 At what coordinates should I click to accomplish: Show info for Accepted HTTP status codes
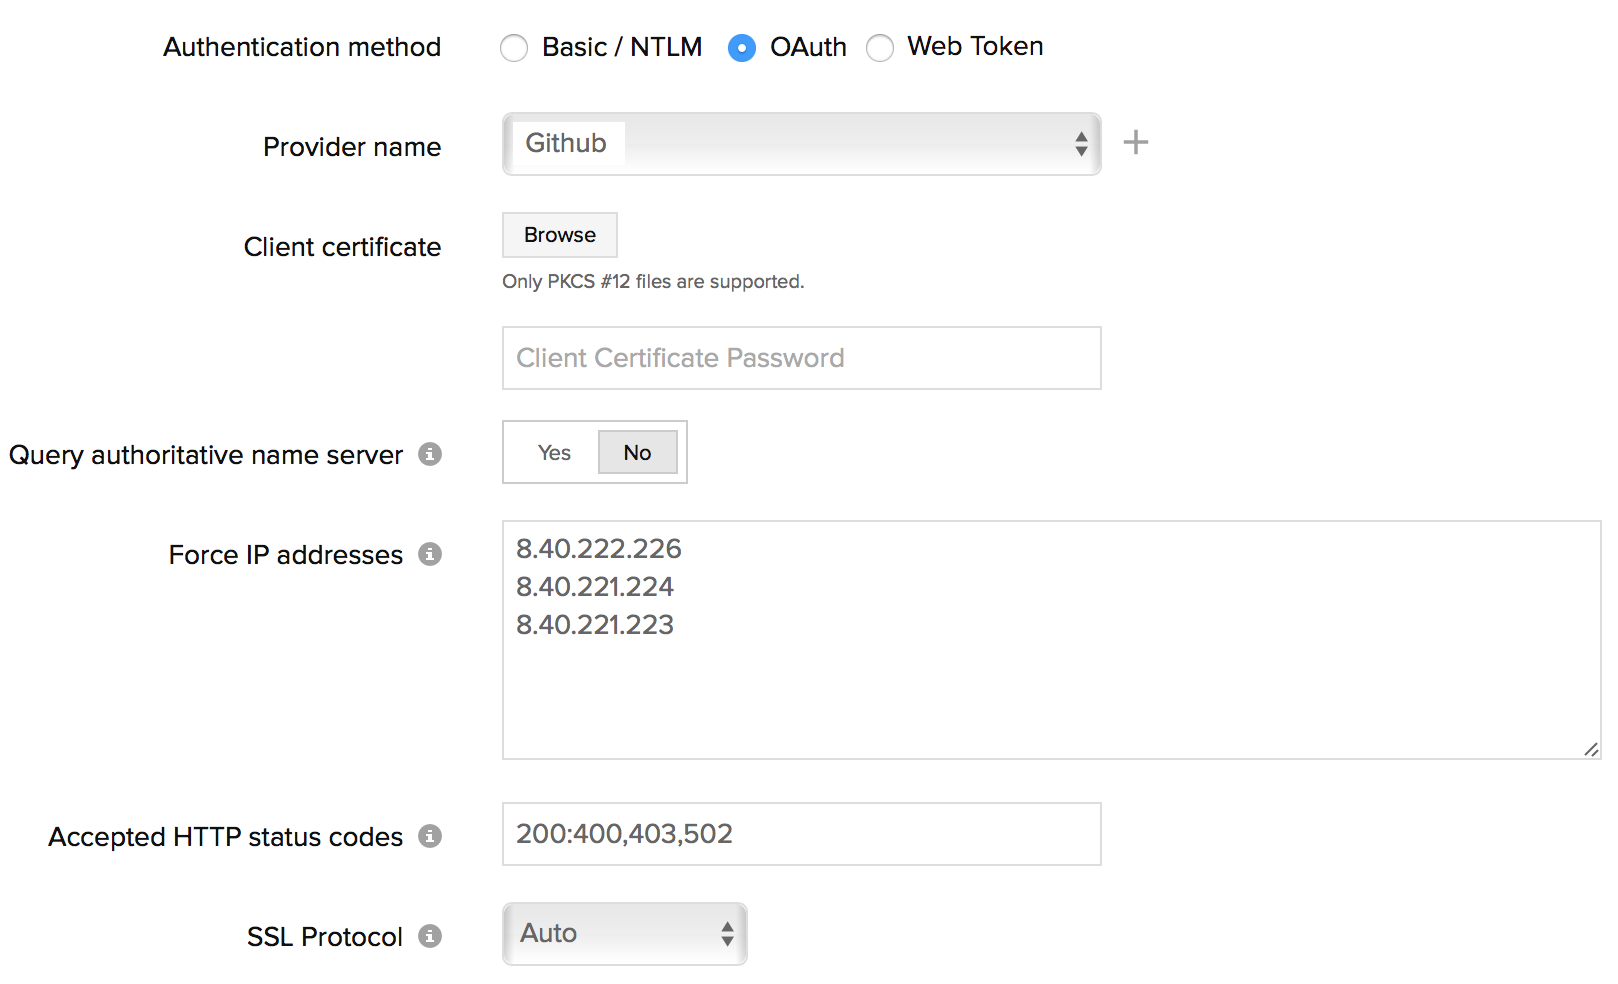point(430,836)
